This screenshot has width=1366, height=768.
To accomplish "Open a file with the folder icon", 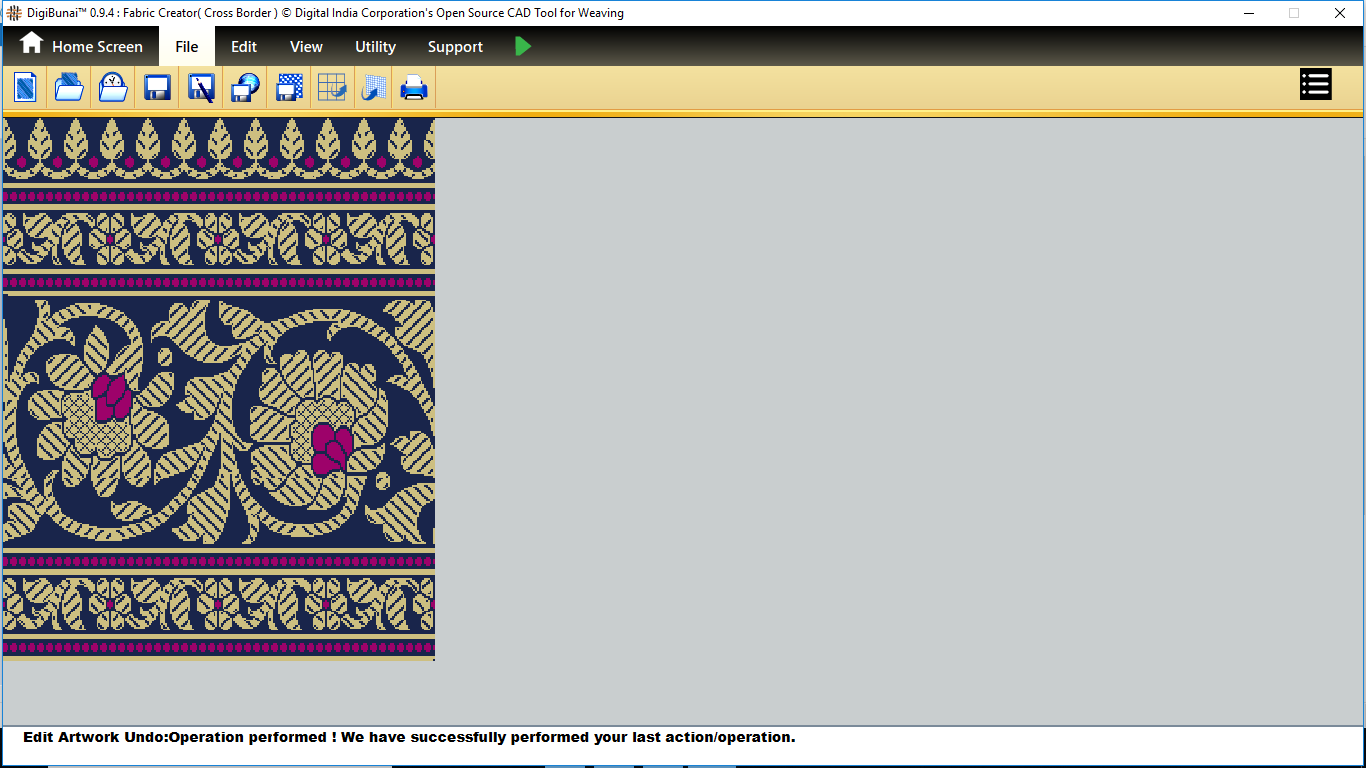I will [69, 88].
